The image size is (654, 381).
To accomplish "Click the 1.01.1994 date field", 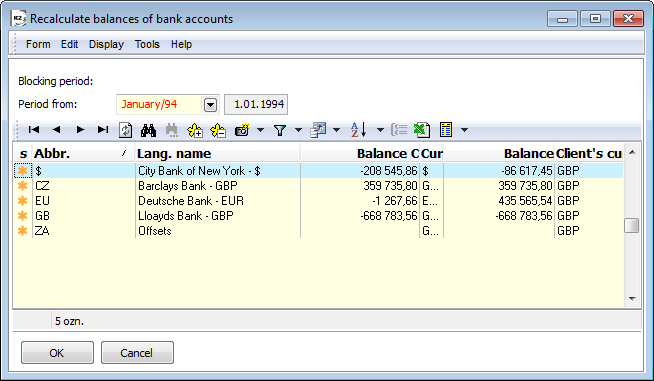I will pos(256,105).
